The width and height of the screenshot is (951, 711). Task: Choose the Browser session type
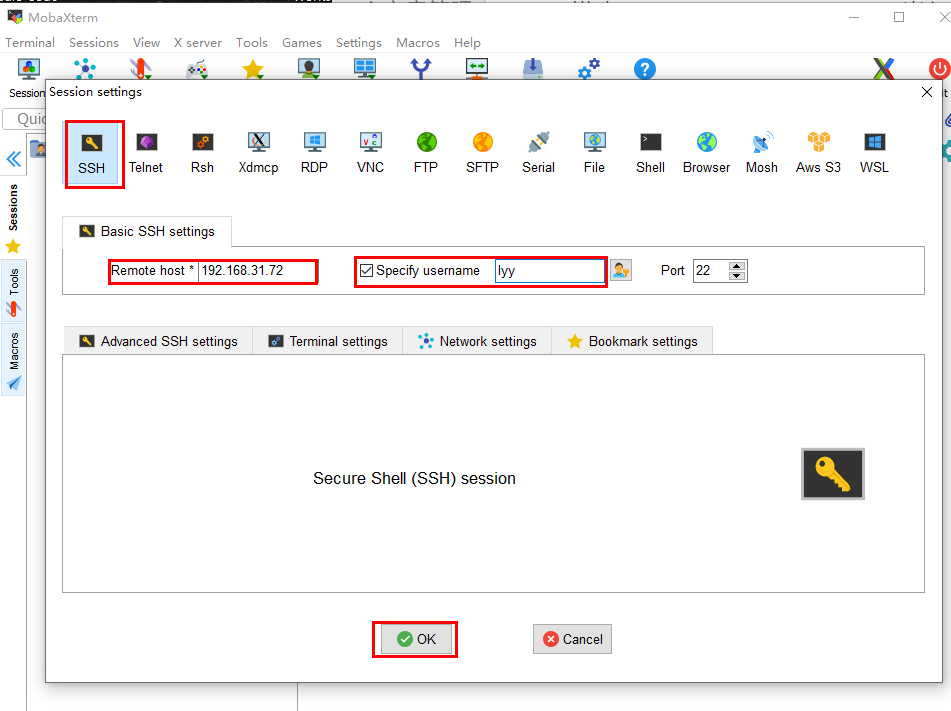click(x=707, y=153)
